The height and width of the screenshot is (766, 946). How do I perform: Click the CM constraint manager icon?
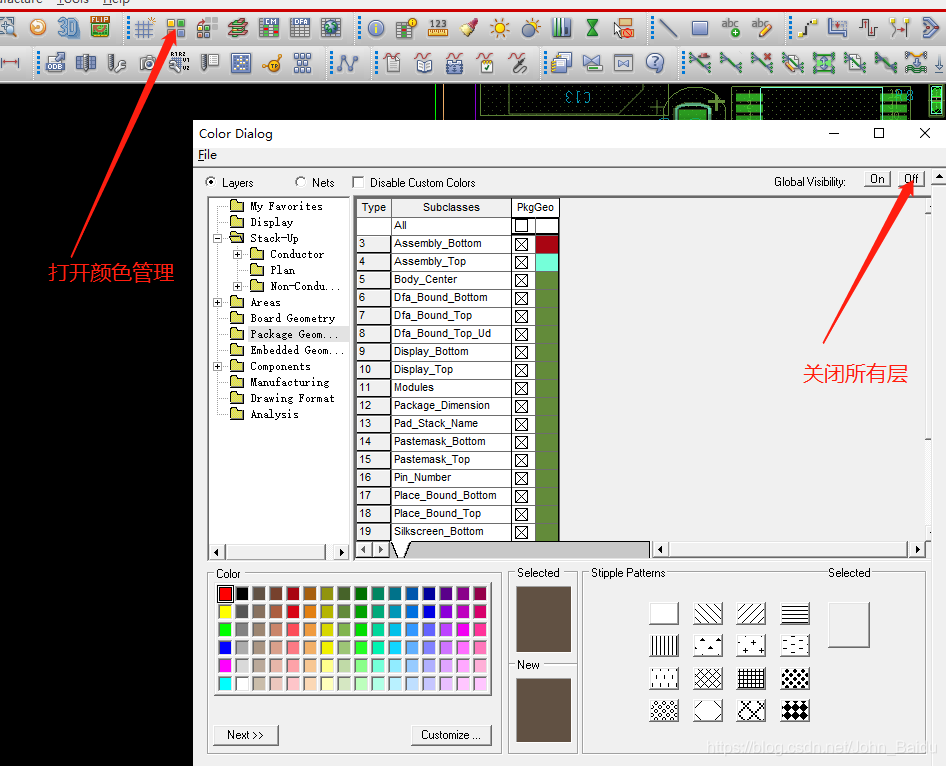pyautogui.click(x=268, y=28)
